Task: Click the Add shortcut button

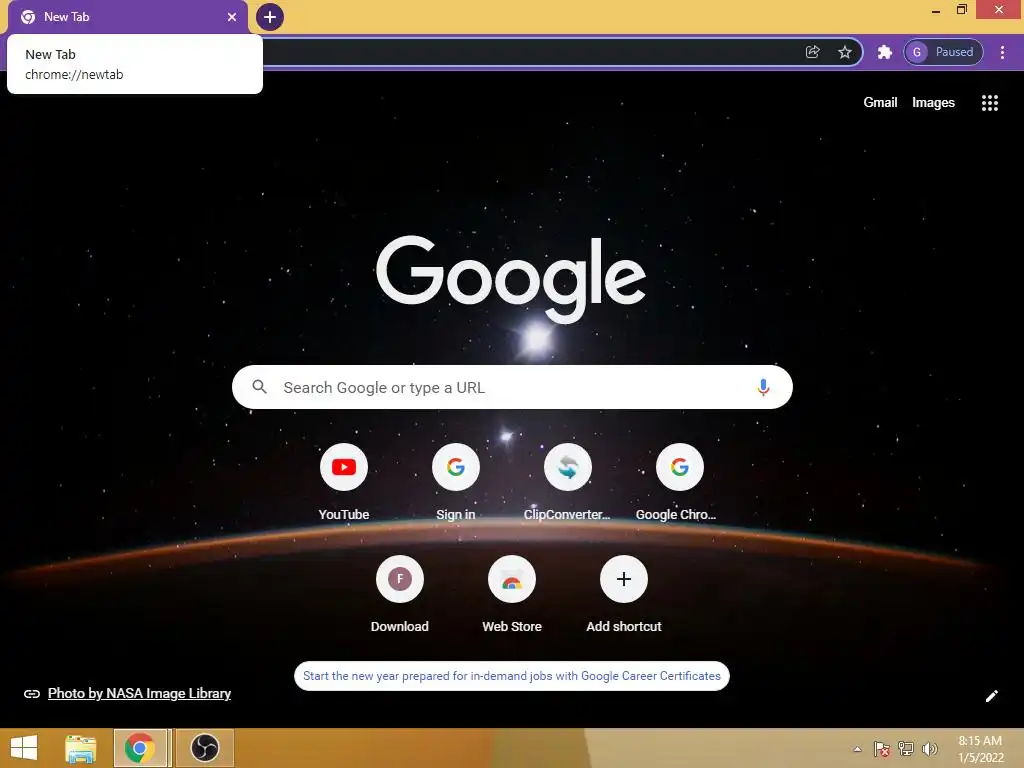Action: (x=624, y=595)
